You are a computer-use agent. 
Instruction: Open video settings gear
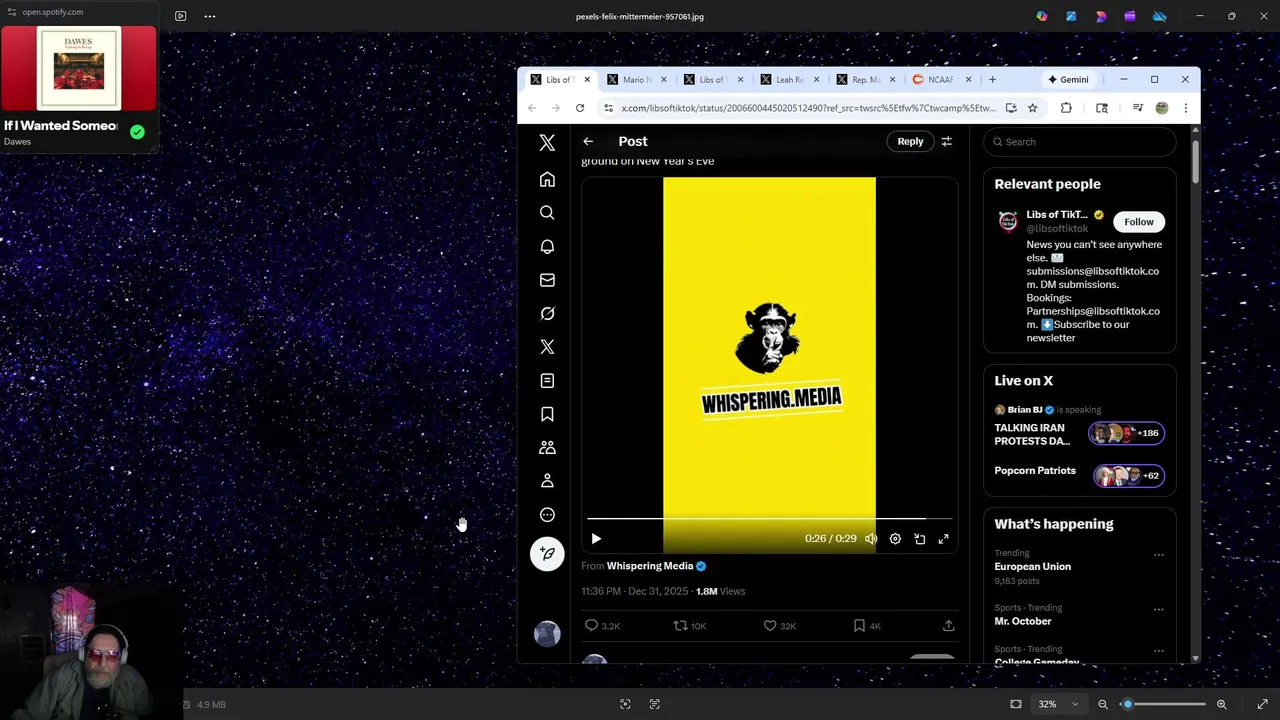(x=895, y=539)
